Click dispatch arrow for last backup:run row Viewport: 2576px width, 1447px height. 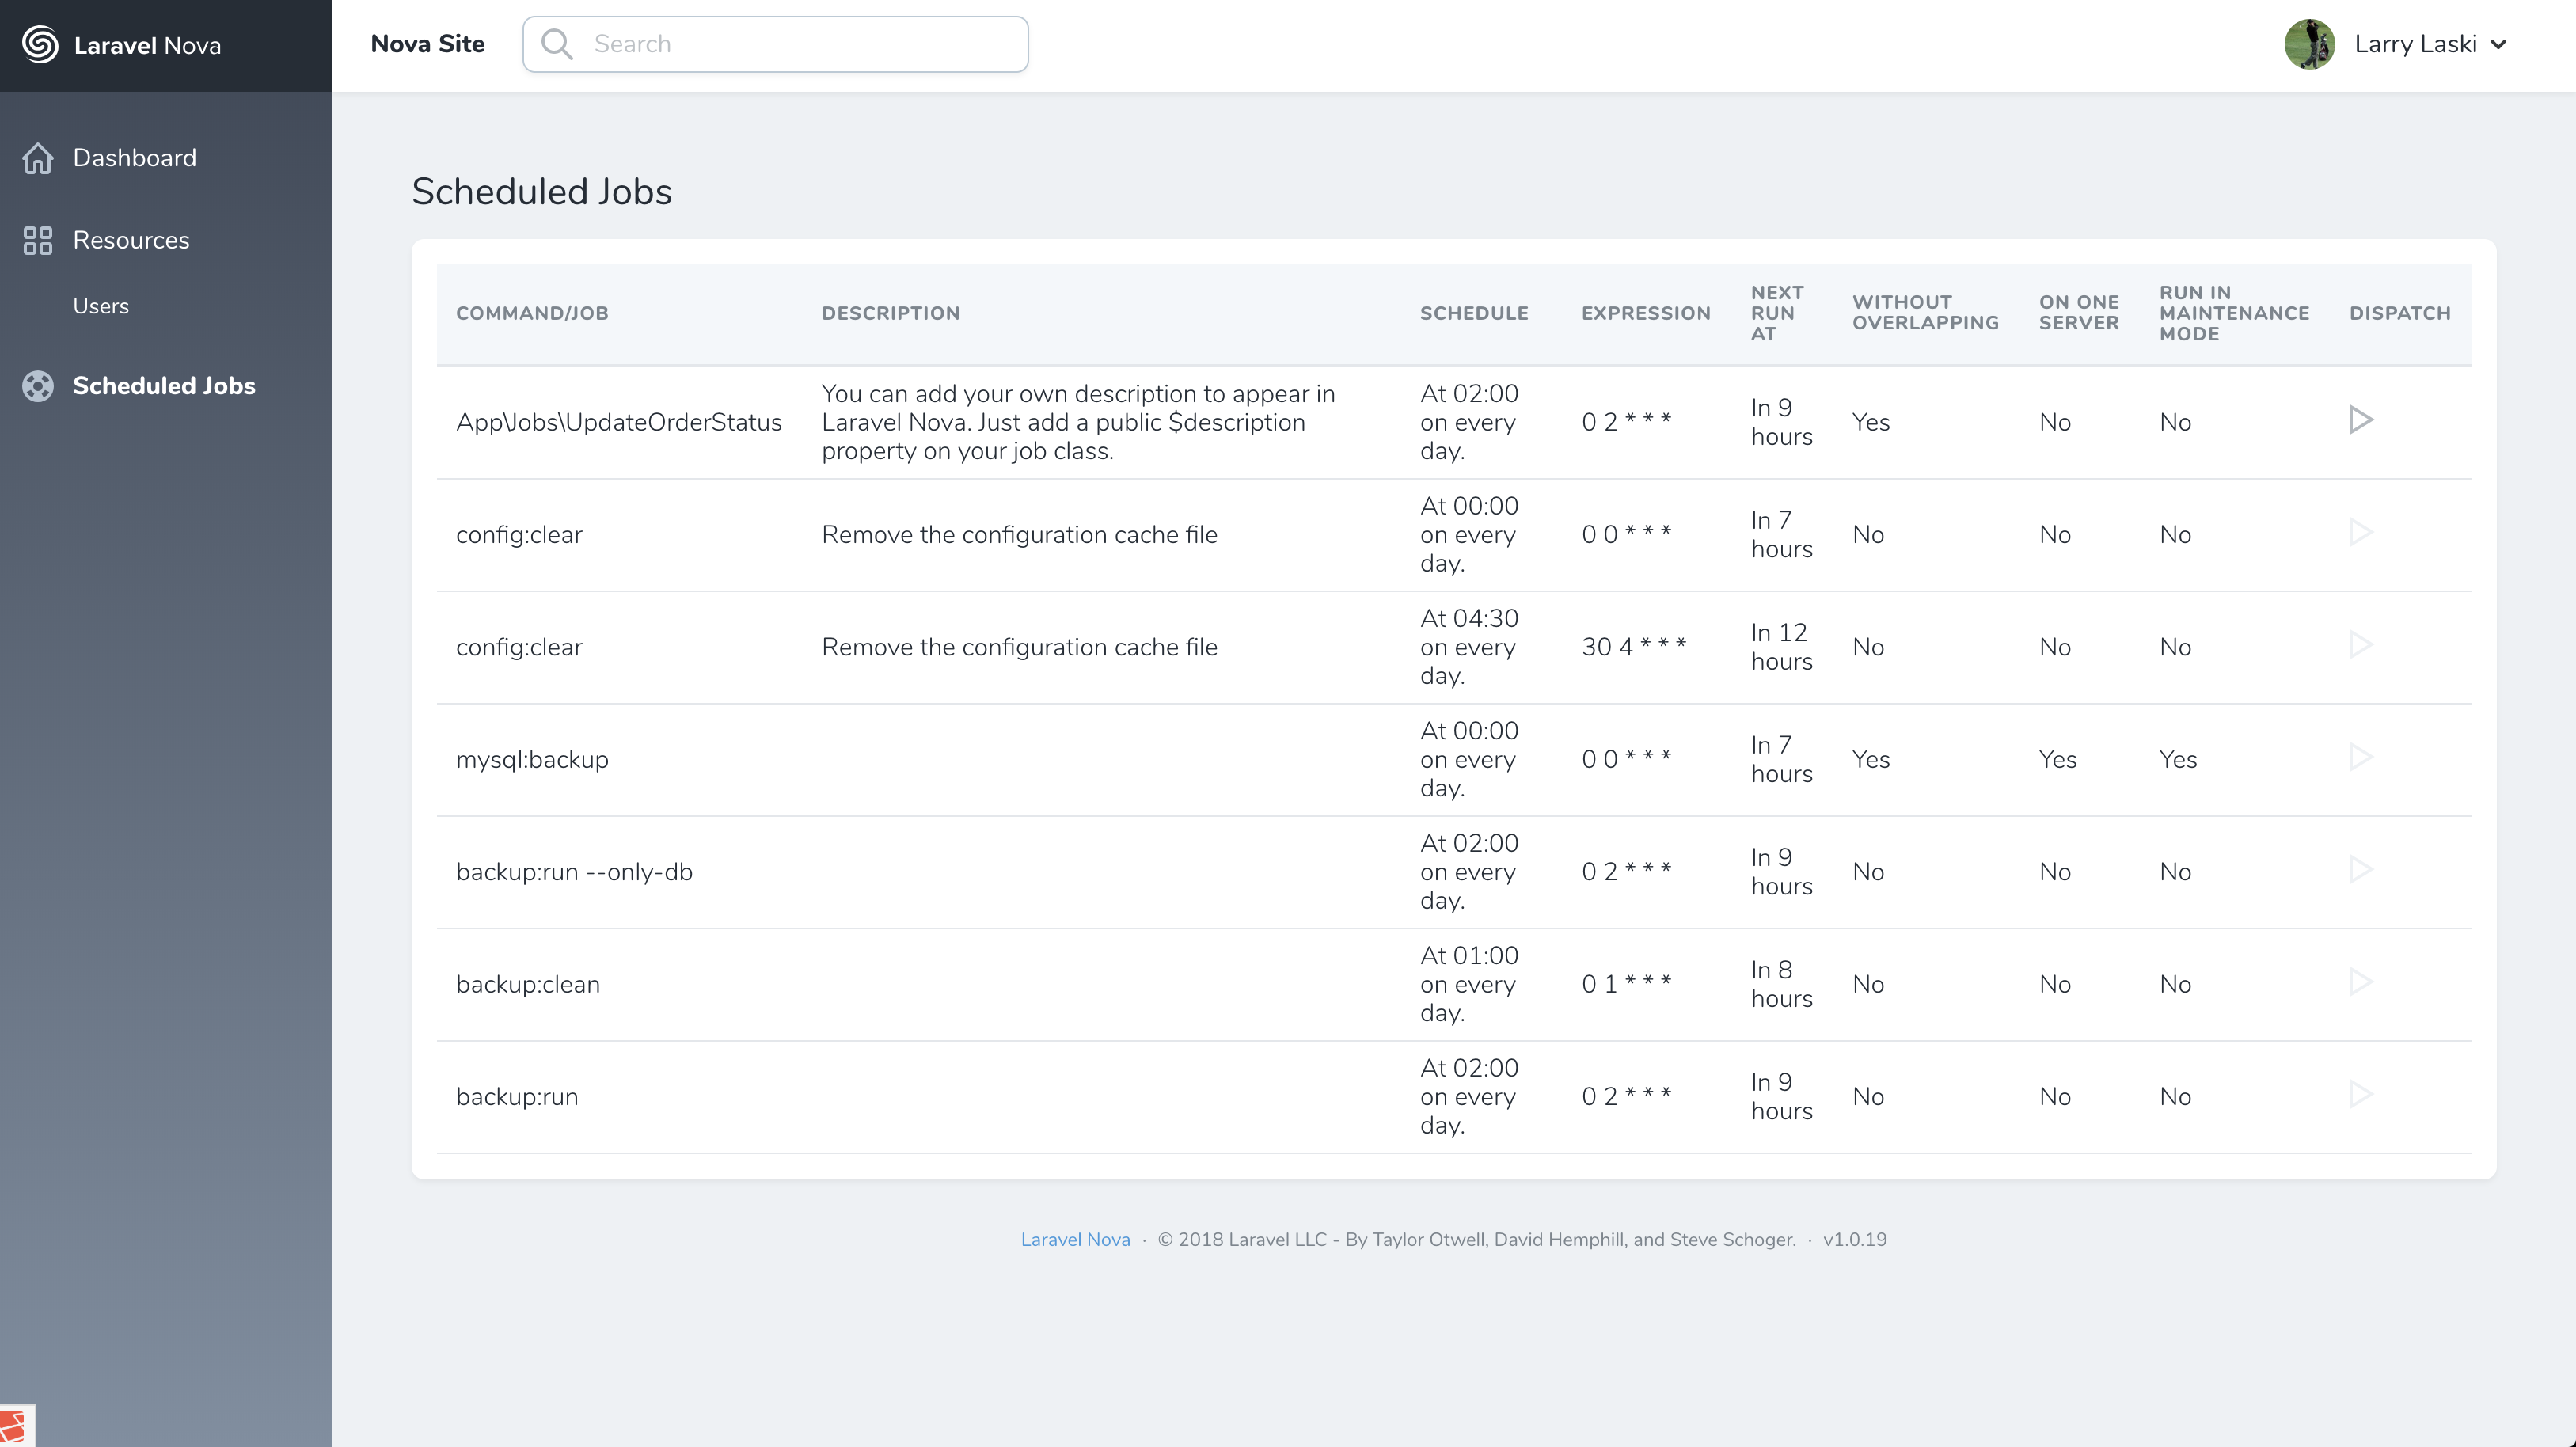click(x=2360, y=1094)
